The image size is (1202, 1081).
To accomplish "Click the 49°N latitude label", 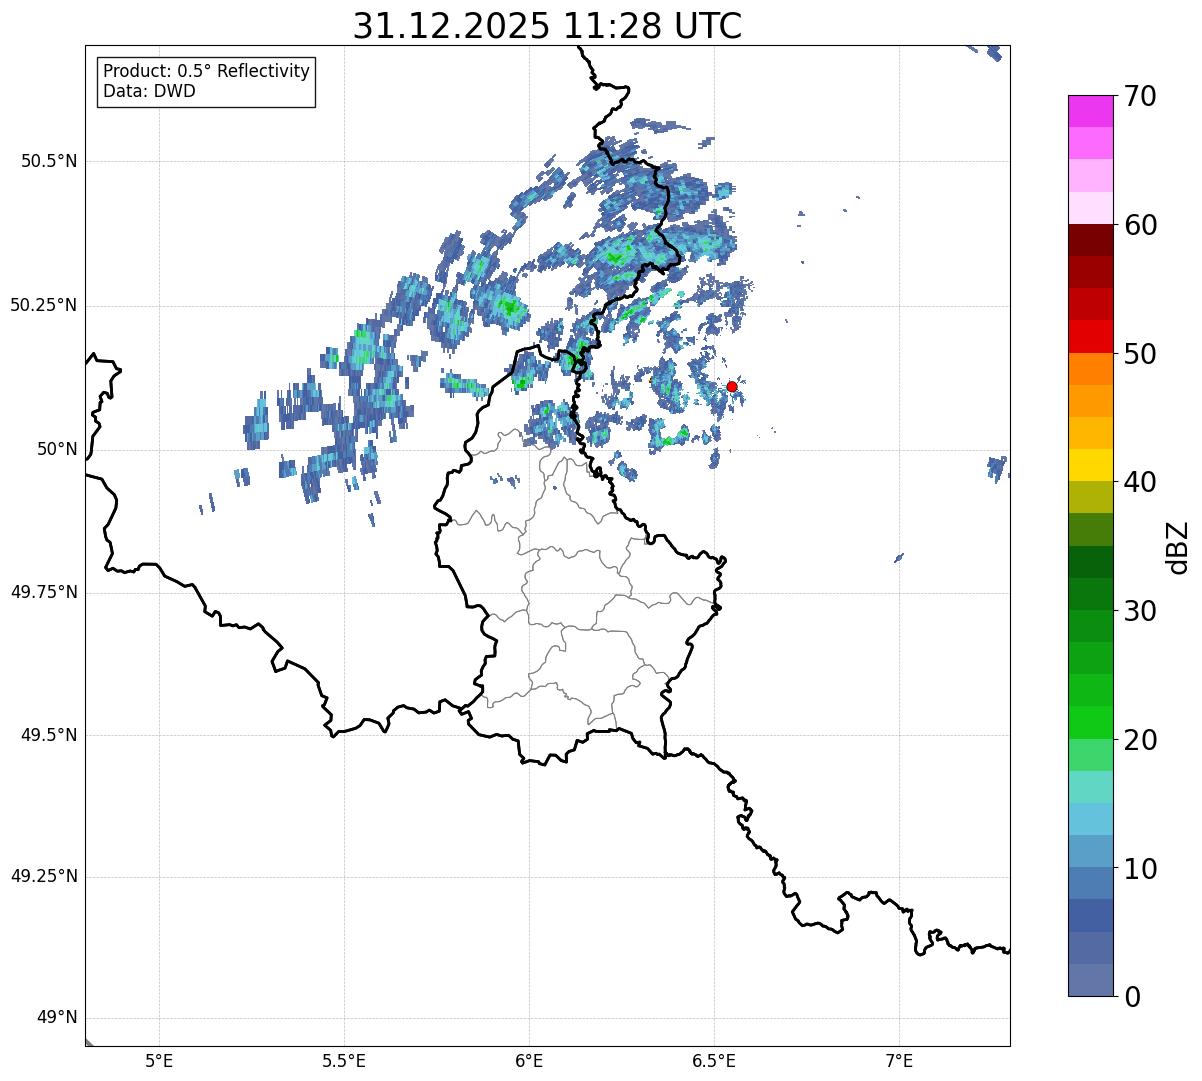I will (x=57, y=1017).
